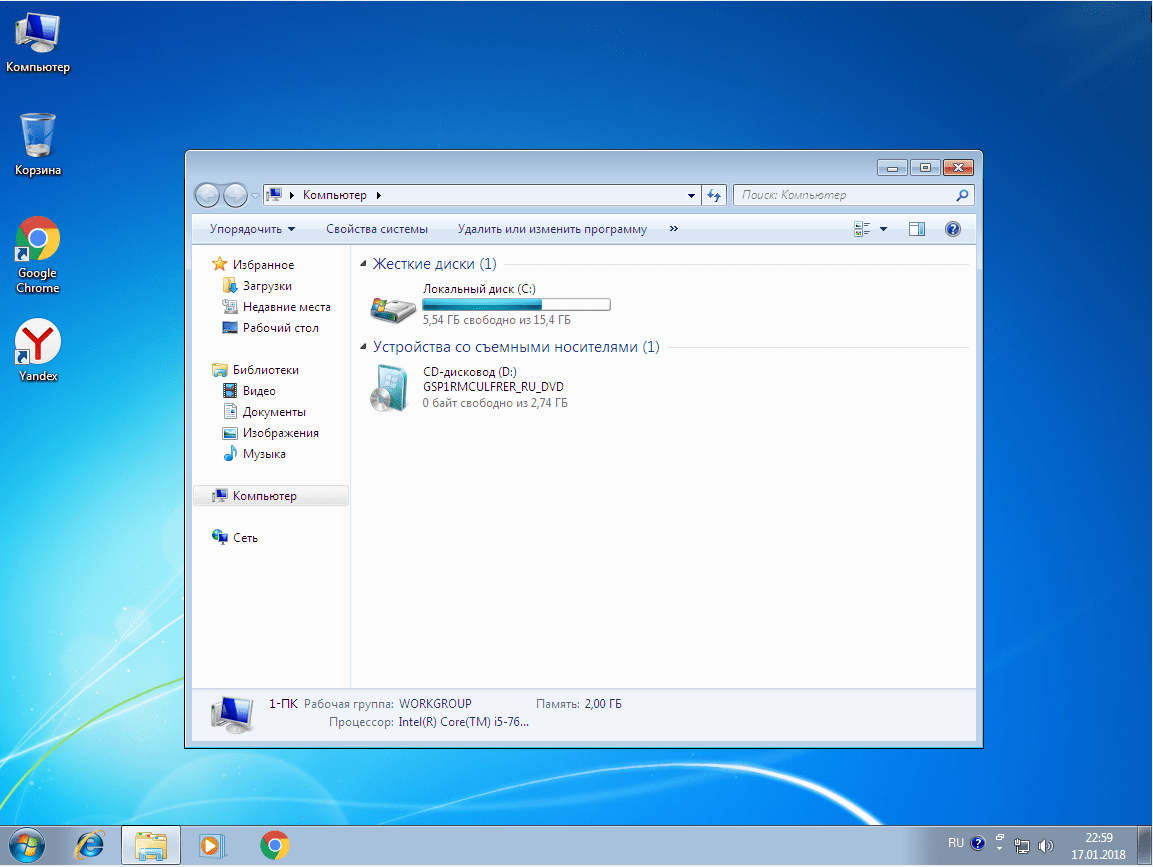Select Избранное in navigation pane
Image resolution: width=1153 pixels, height=867 pixels.
(253, 265)
